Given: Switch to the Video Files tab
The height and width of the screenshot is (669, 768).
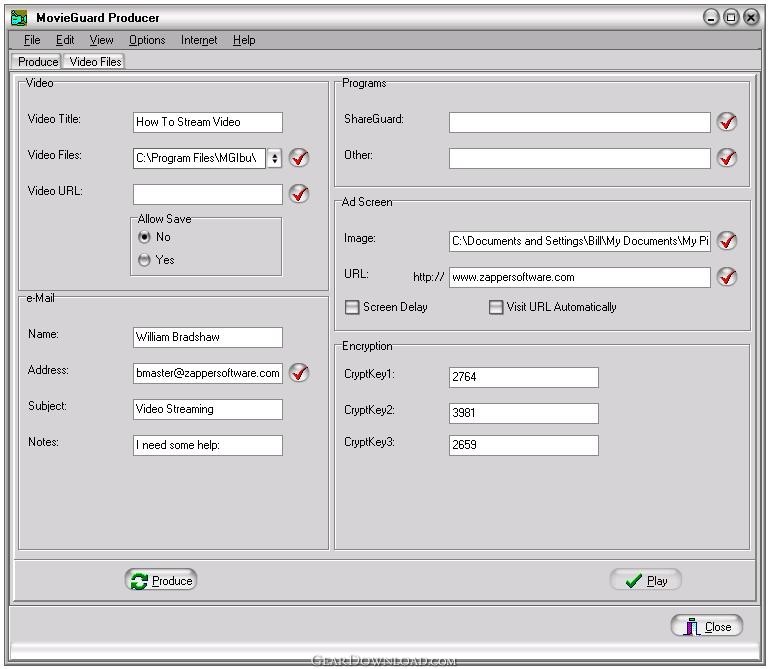Looking at the screenshot, I should click(x=95, y=62).
